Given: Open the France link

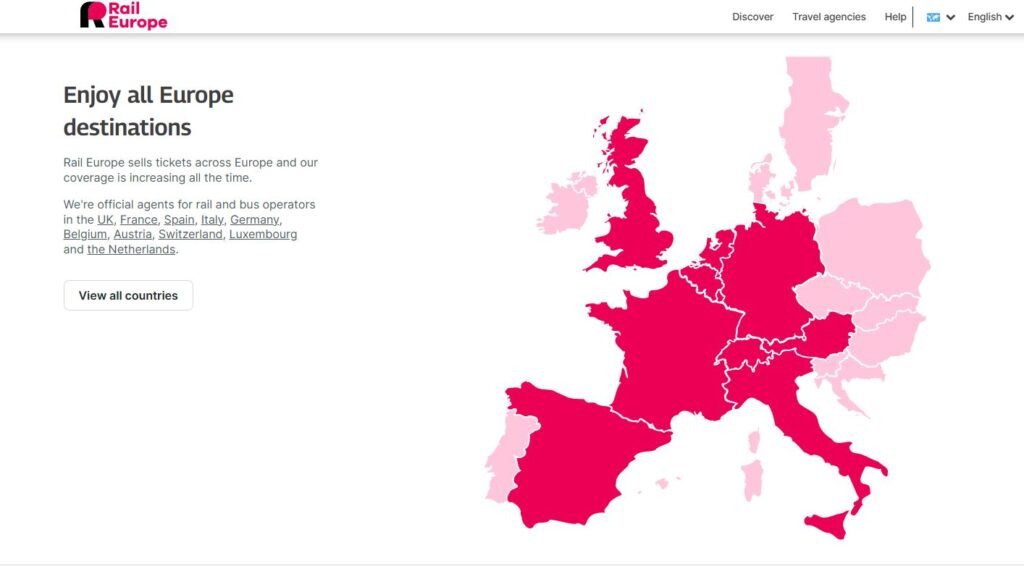Looking at the screenshot, I should [139, 220].
